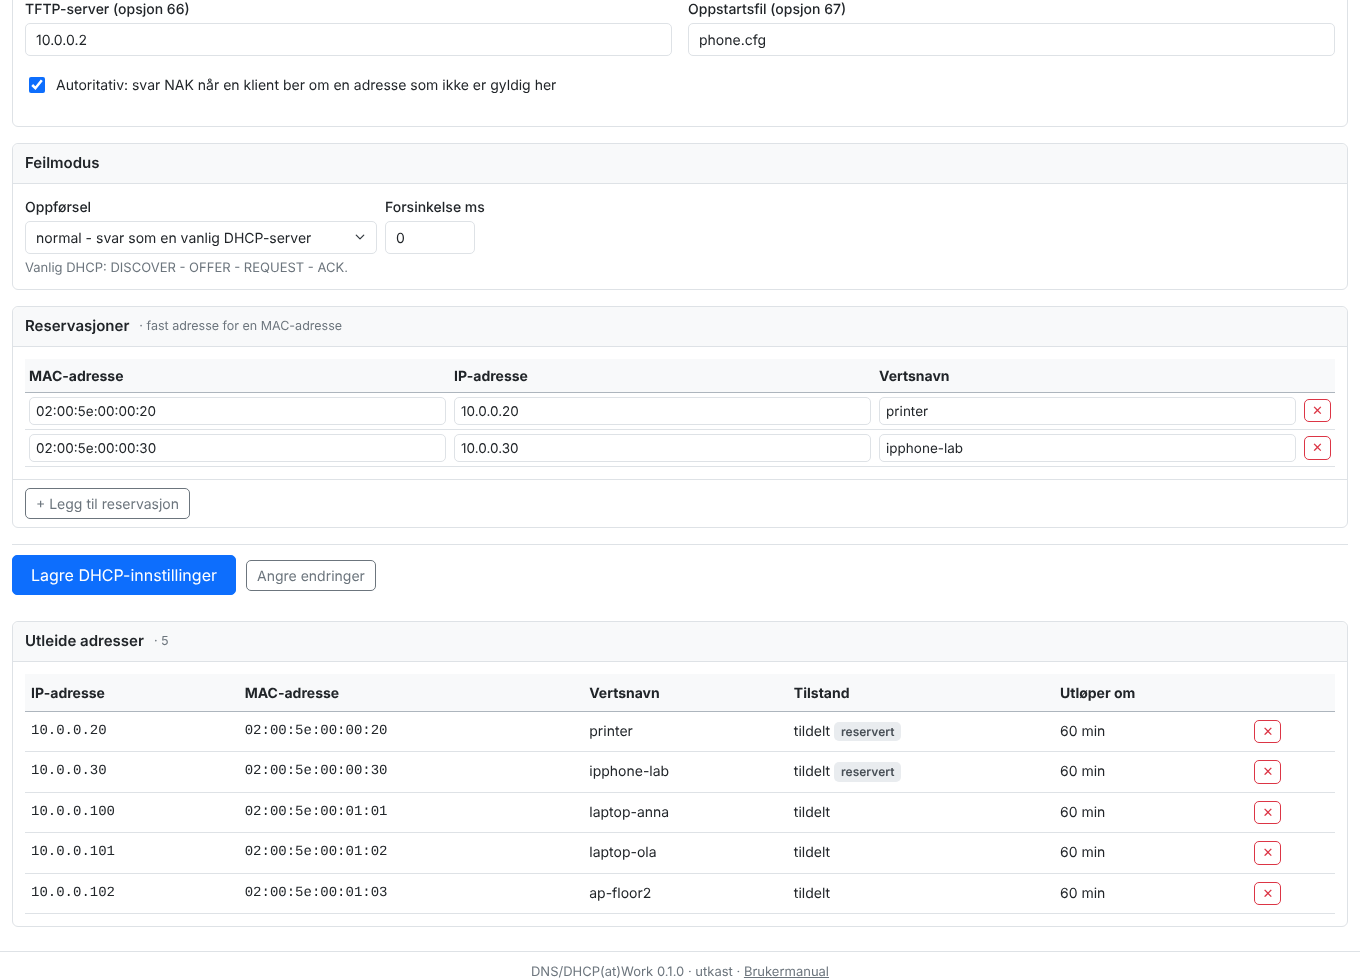The width and height of the screenshot is (1360, 980).
Task: Click the Utløper om column header
Action: [x=1097, y=693]
